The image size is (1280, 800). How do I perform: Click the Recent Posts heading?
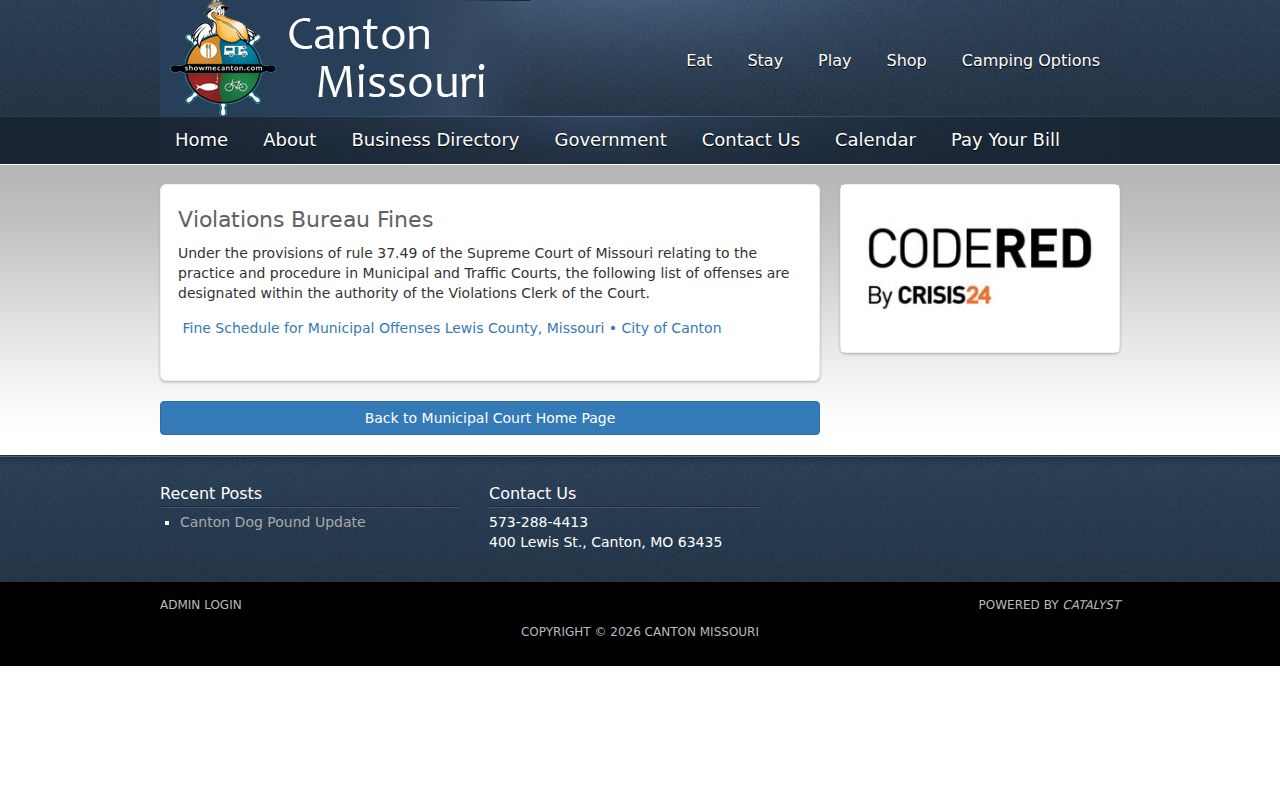point(211,493)
